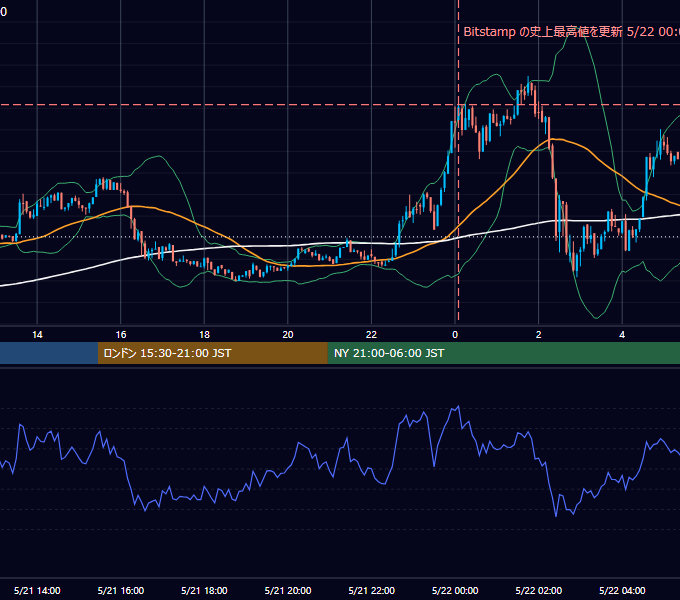
Task: Click the 20 label on the price chart axis
Action: tap(288, 335)
